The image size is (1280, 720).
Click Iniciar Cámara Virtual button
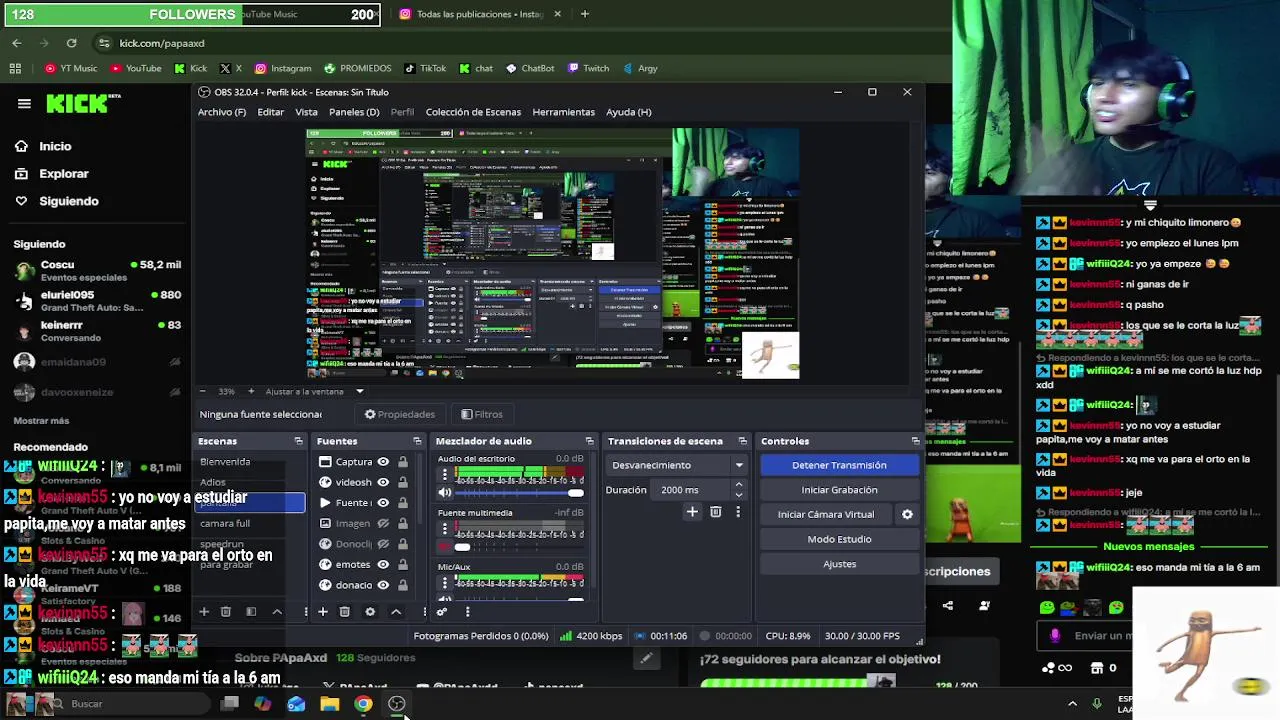(x=826, y=514)
